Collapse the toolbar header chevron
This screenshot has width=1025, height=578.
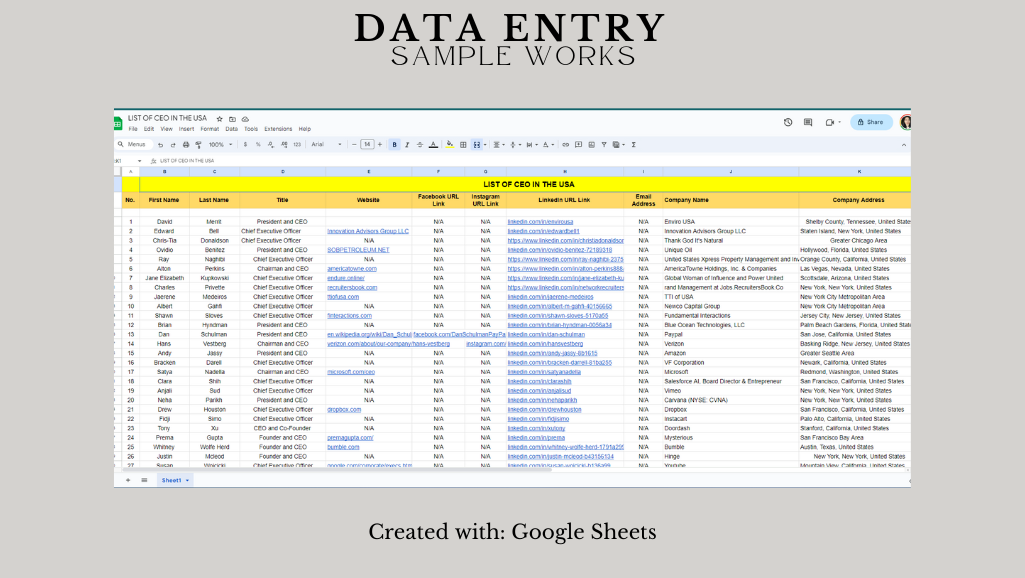(903, 144)
